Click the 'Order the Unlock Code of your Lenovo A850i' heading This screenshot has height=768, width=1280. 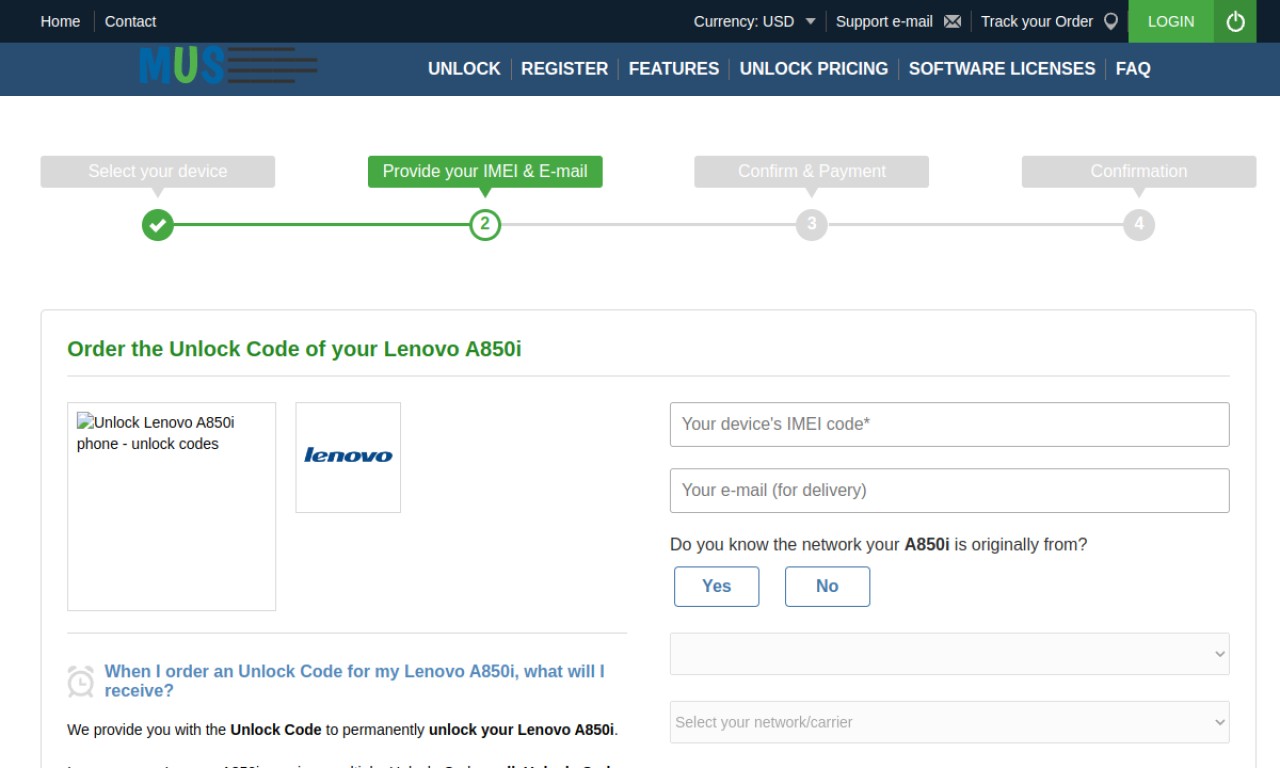pos(294,349)
